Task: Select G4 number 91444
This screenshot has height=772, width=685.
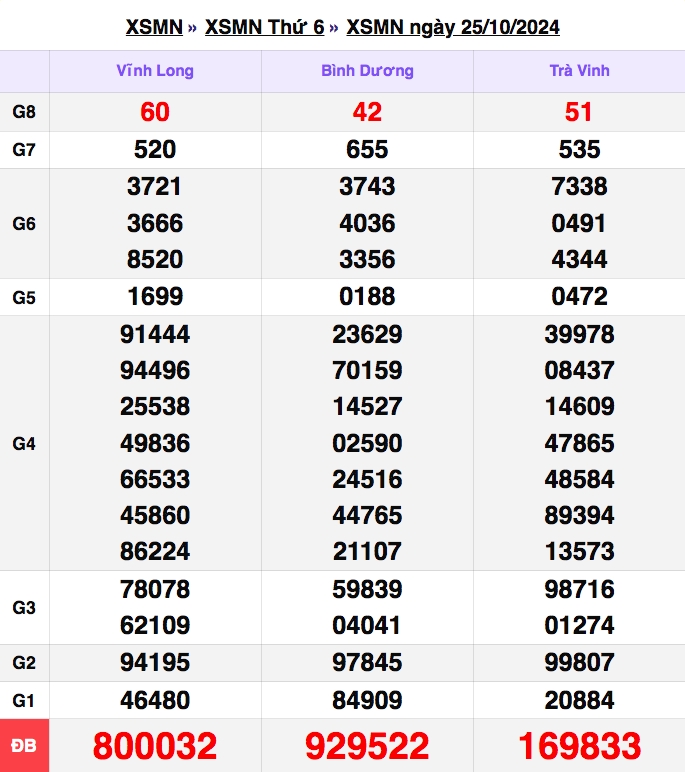Action: (x=155, y=334)
